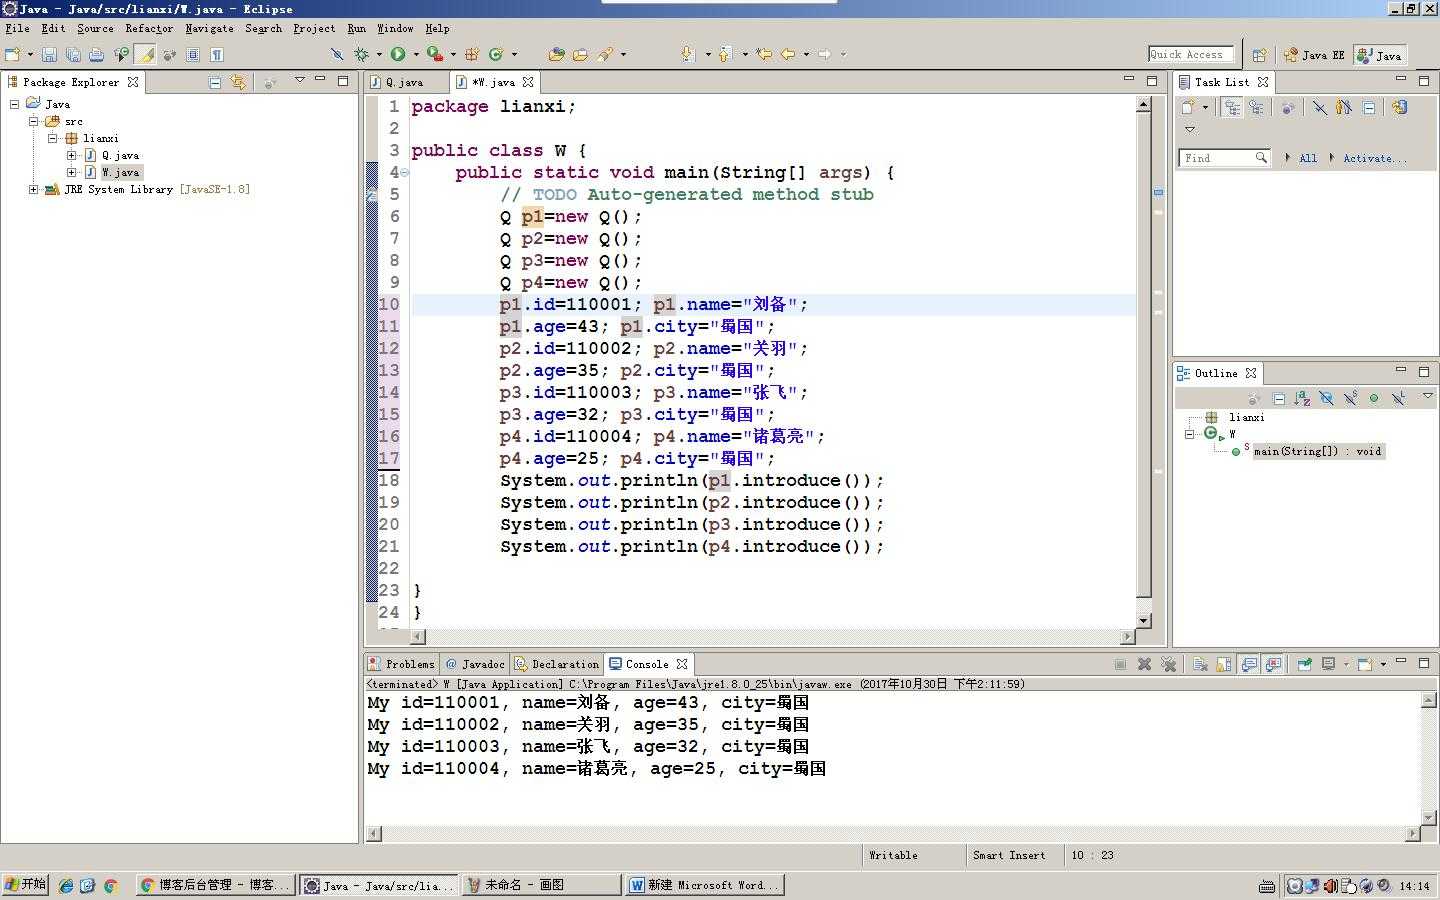Toggle Hide Non-Public Members in Outline
Viewport: 1440px width, 900px height.
pos(1374,398)
